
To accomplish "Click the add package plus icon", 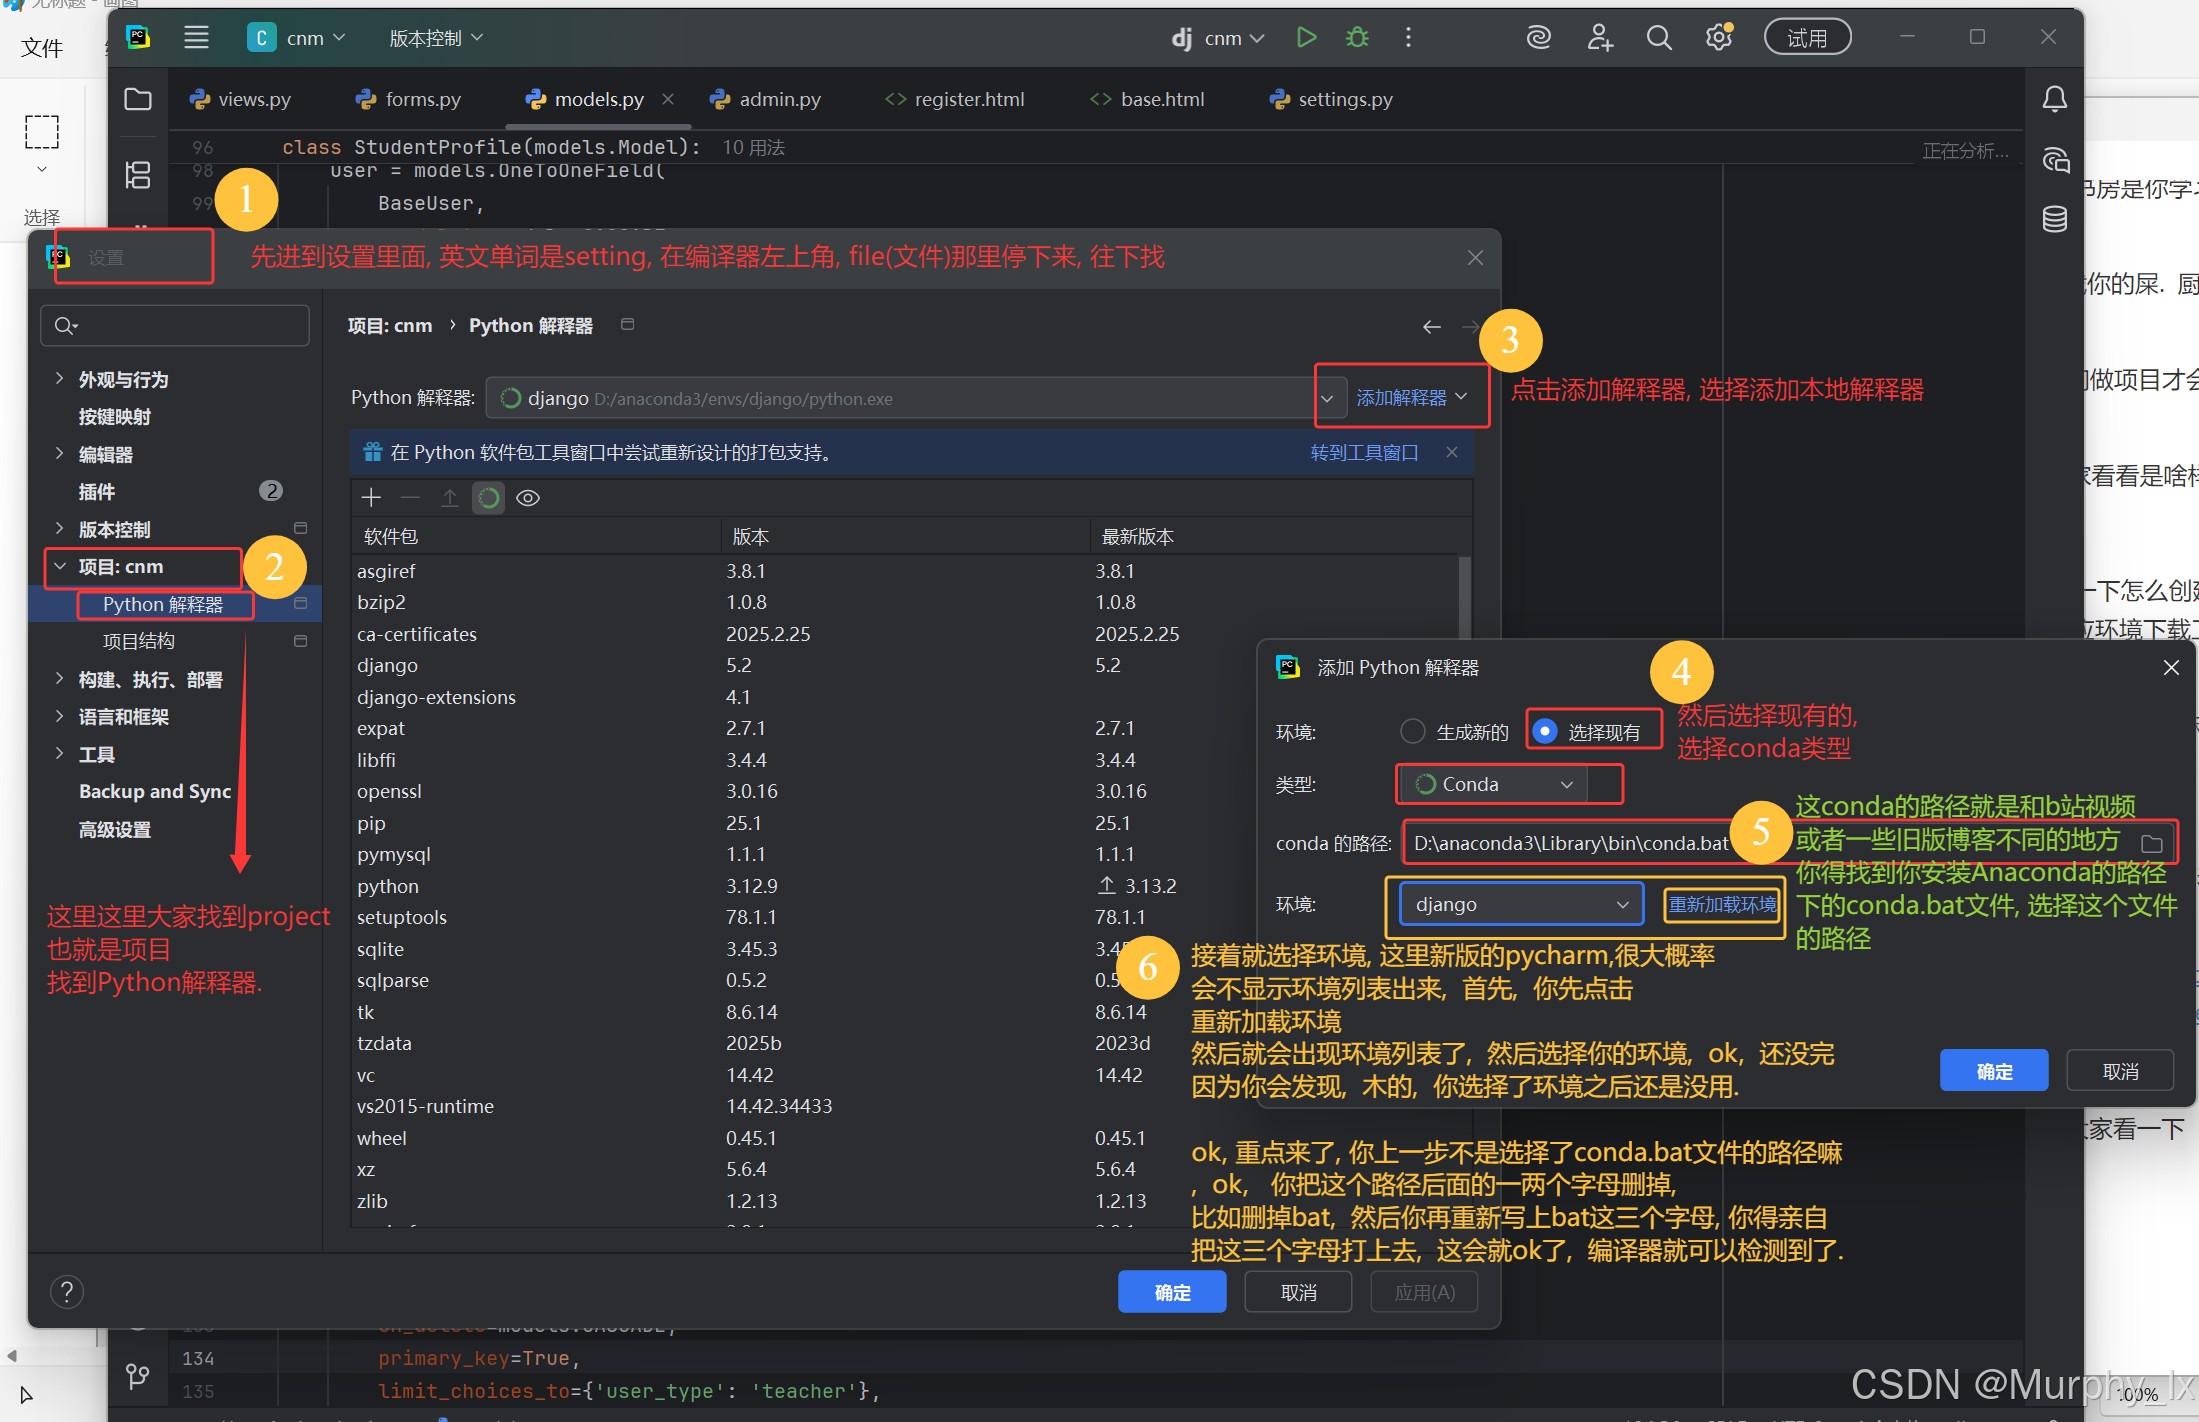I will point(371,498).
